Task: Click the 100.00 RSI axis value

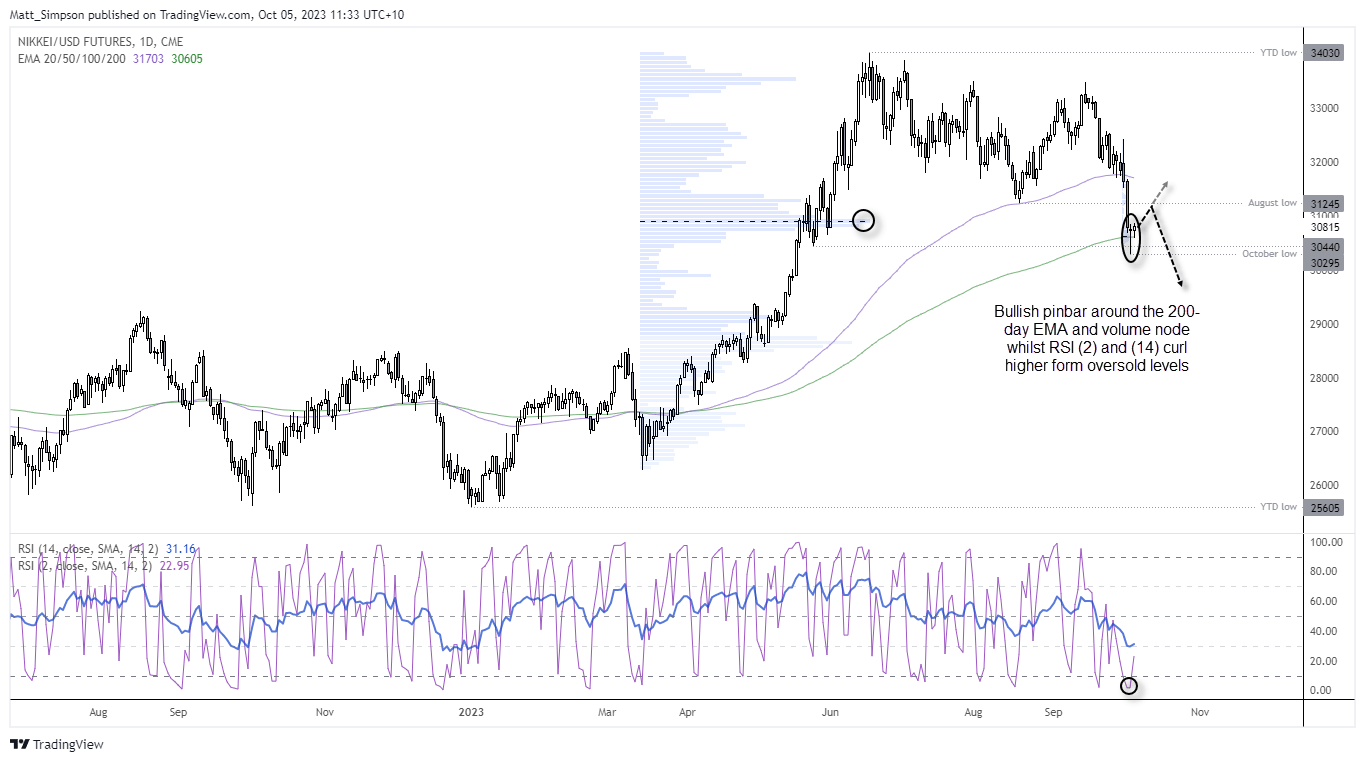Action: coord(1326,542)
